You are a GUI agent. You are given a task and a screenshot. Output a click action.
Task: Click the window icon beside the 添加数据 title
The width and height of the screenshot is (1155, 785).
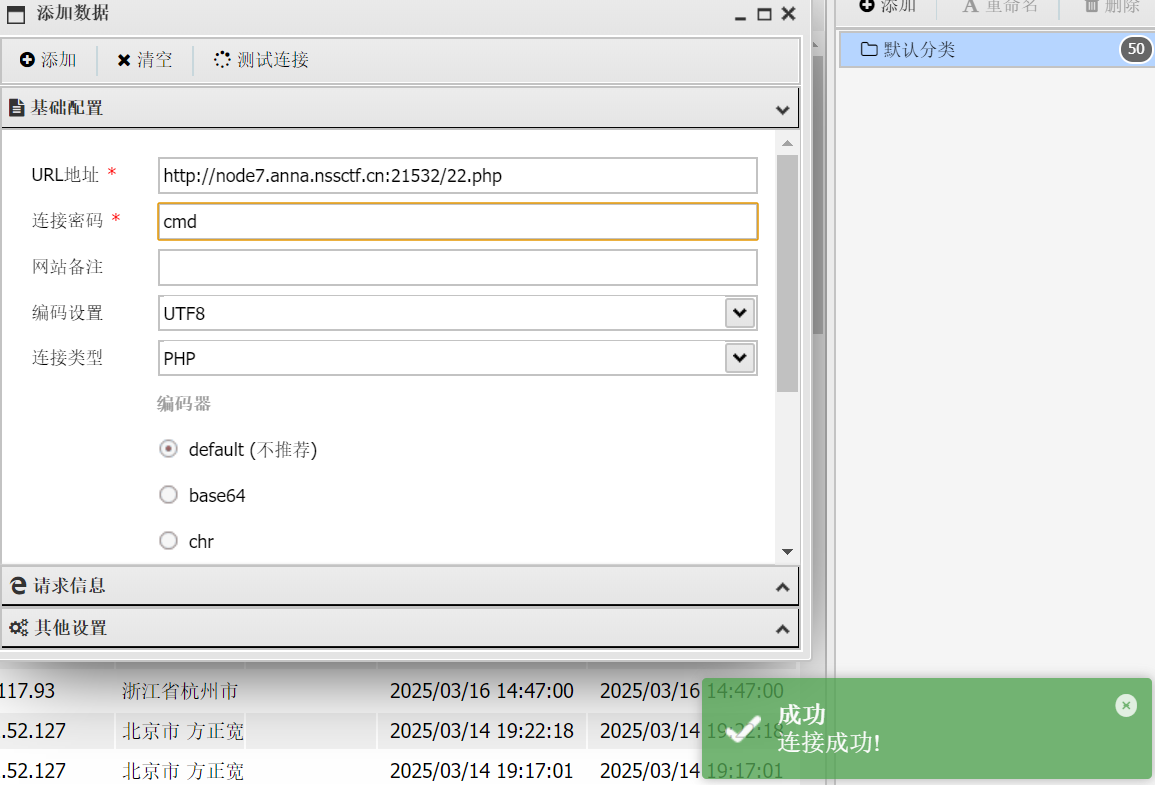(15, 14)
